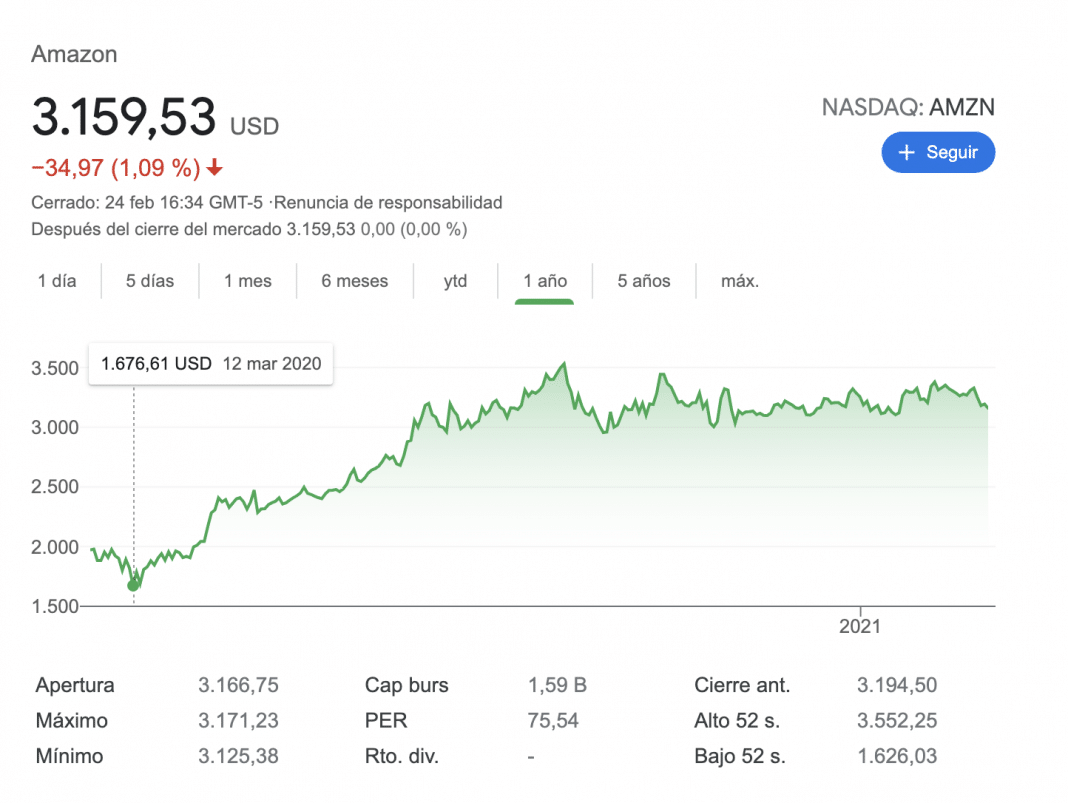Switch to the "ytd" chart view
The height and width of the screenshot is (803, 1068).
(455, 281)
